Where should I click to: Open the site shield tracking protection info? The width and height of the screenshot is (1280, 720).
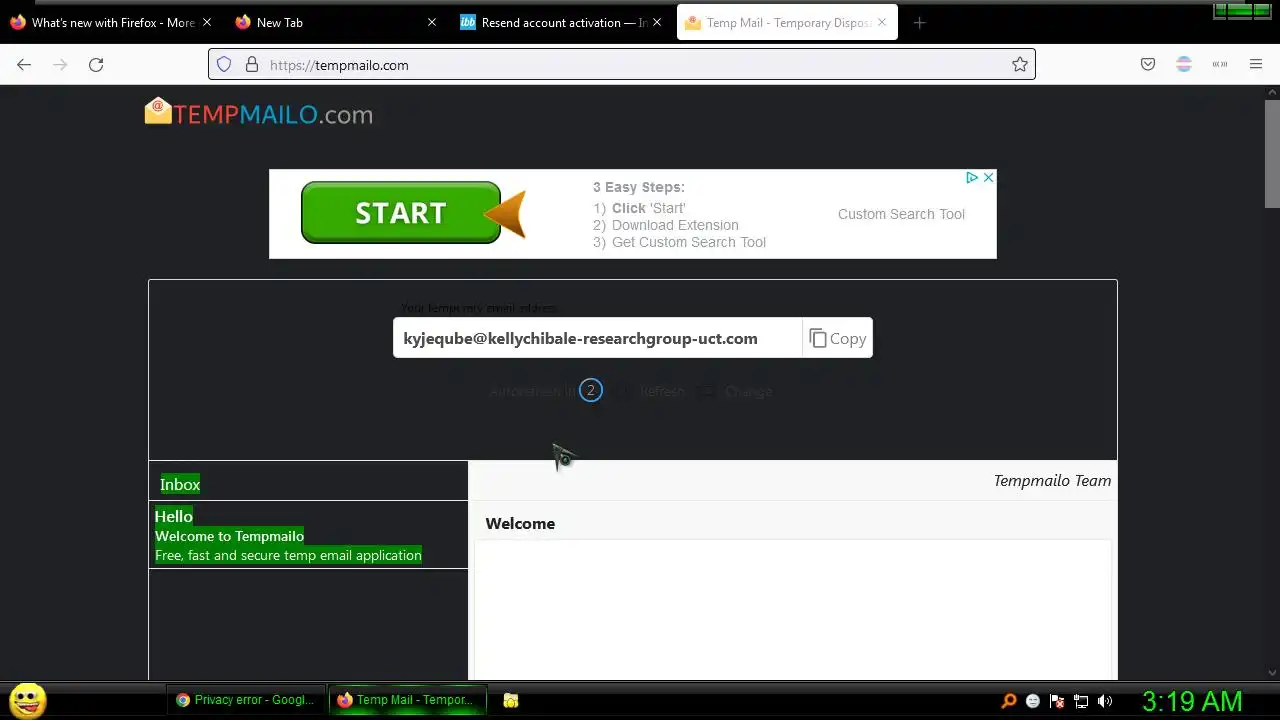[224, 65]
